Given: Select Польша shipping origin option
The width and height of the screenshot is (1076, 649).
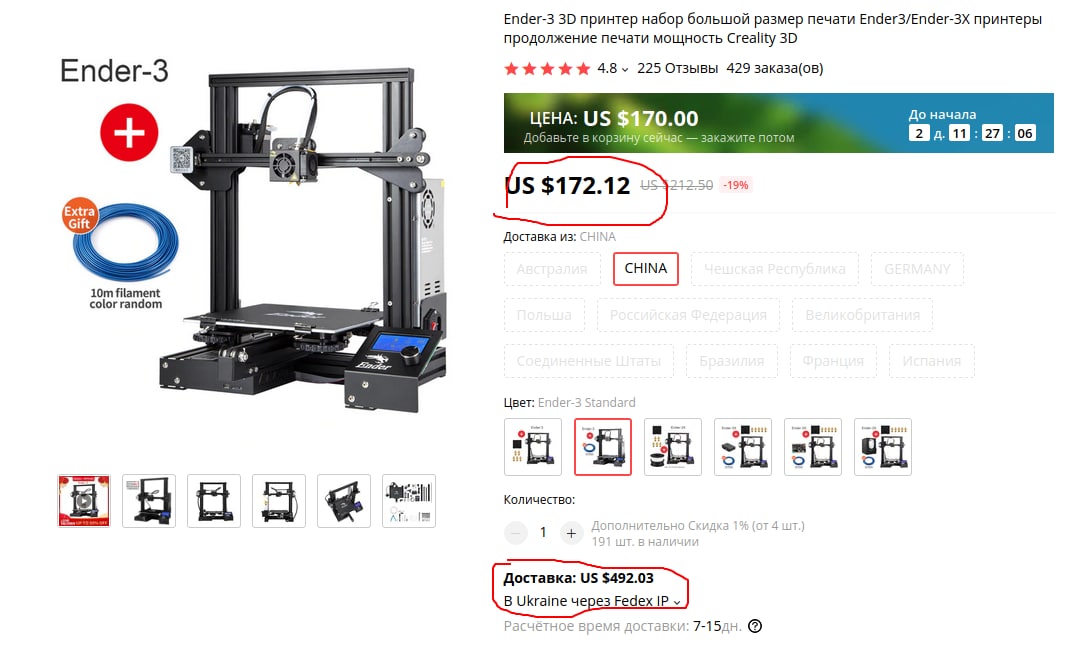Looking at the screenshot, I should tap(544, 315).
